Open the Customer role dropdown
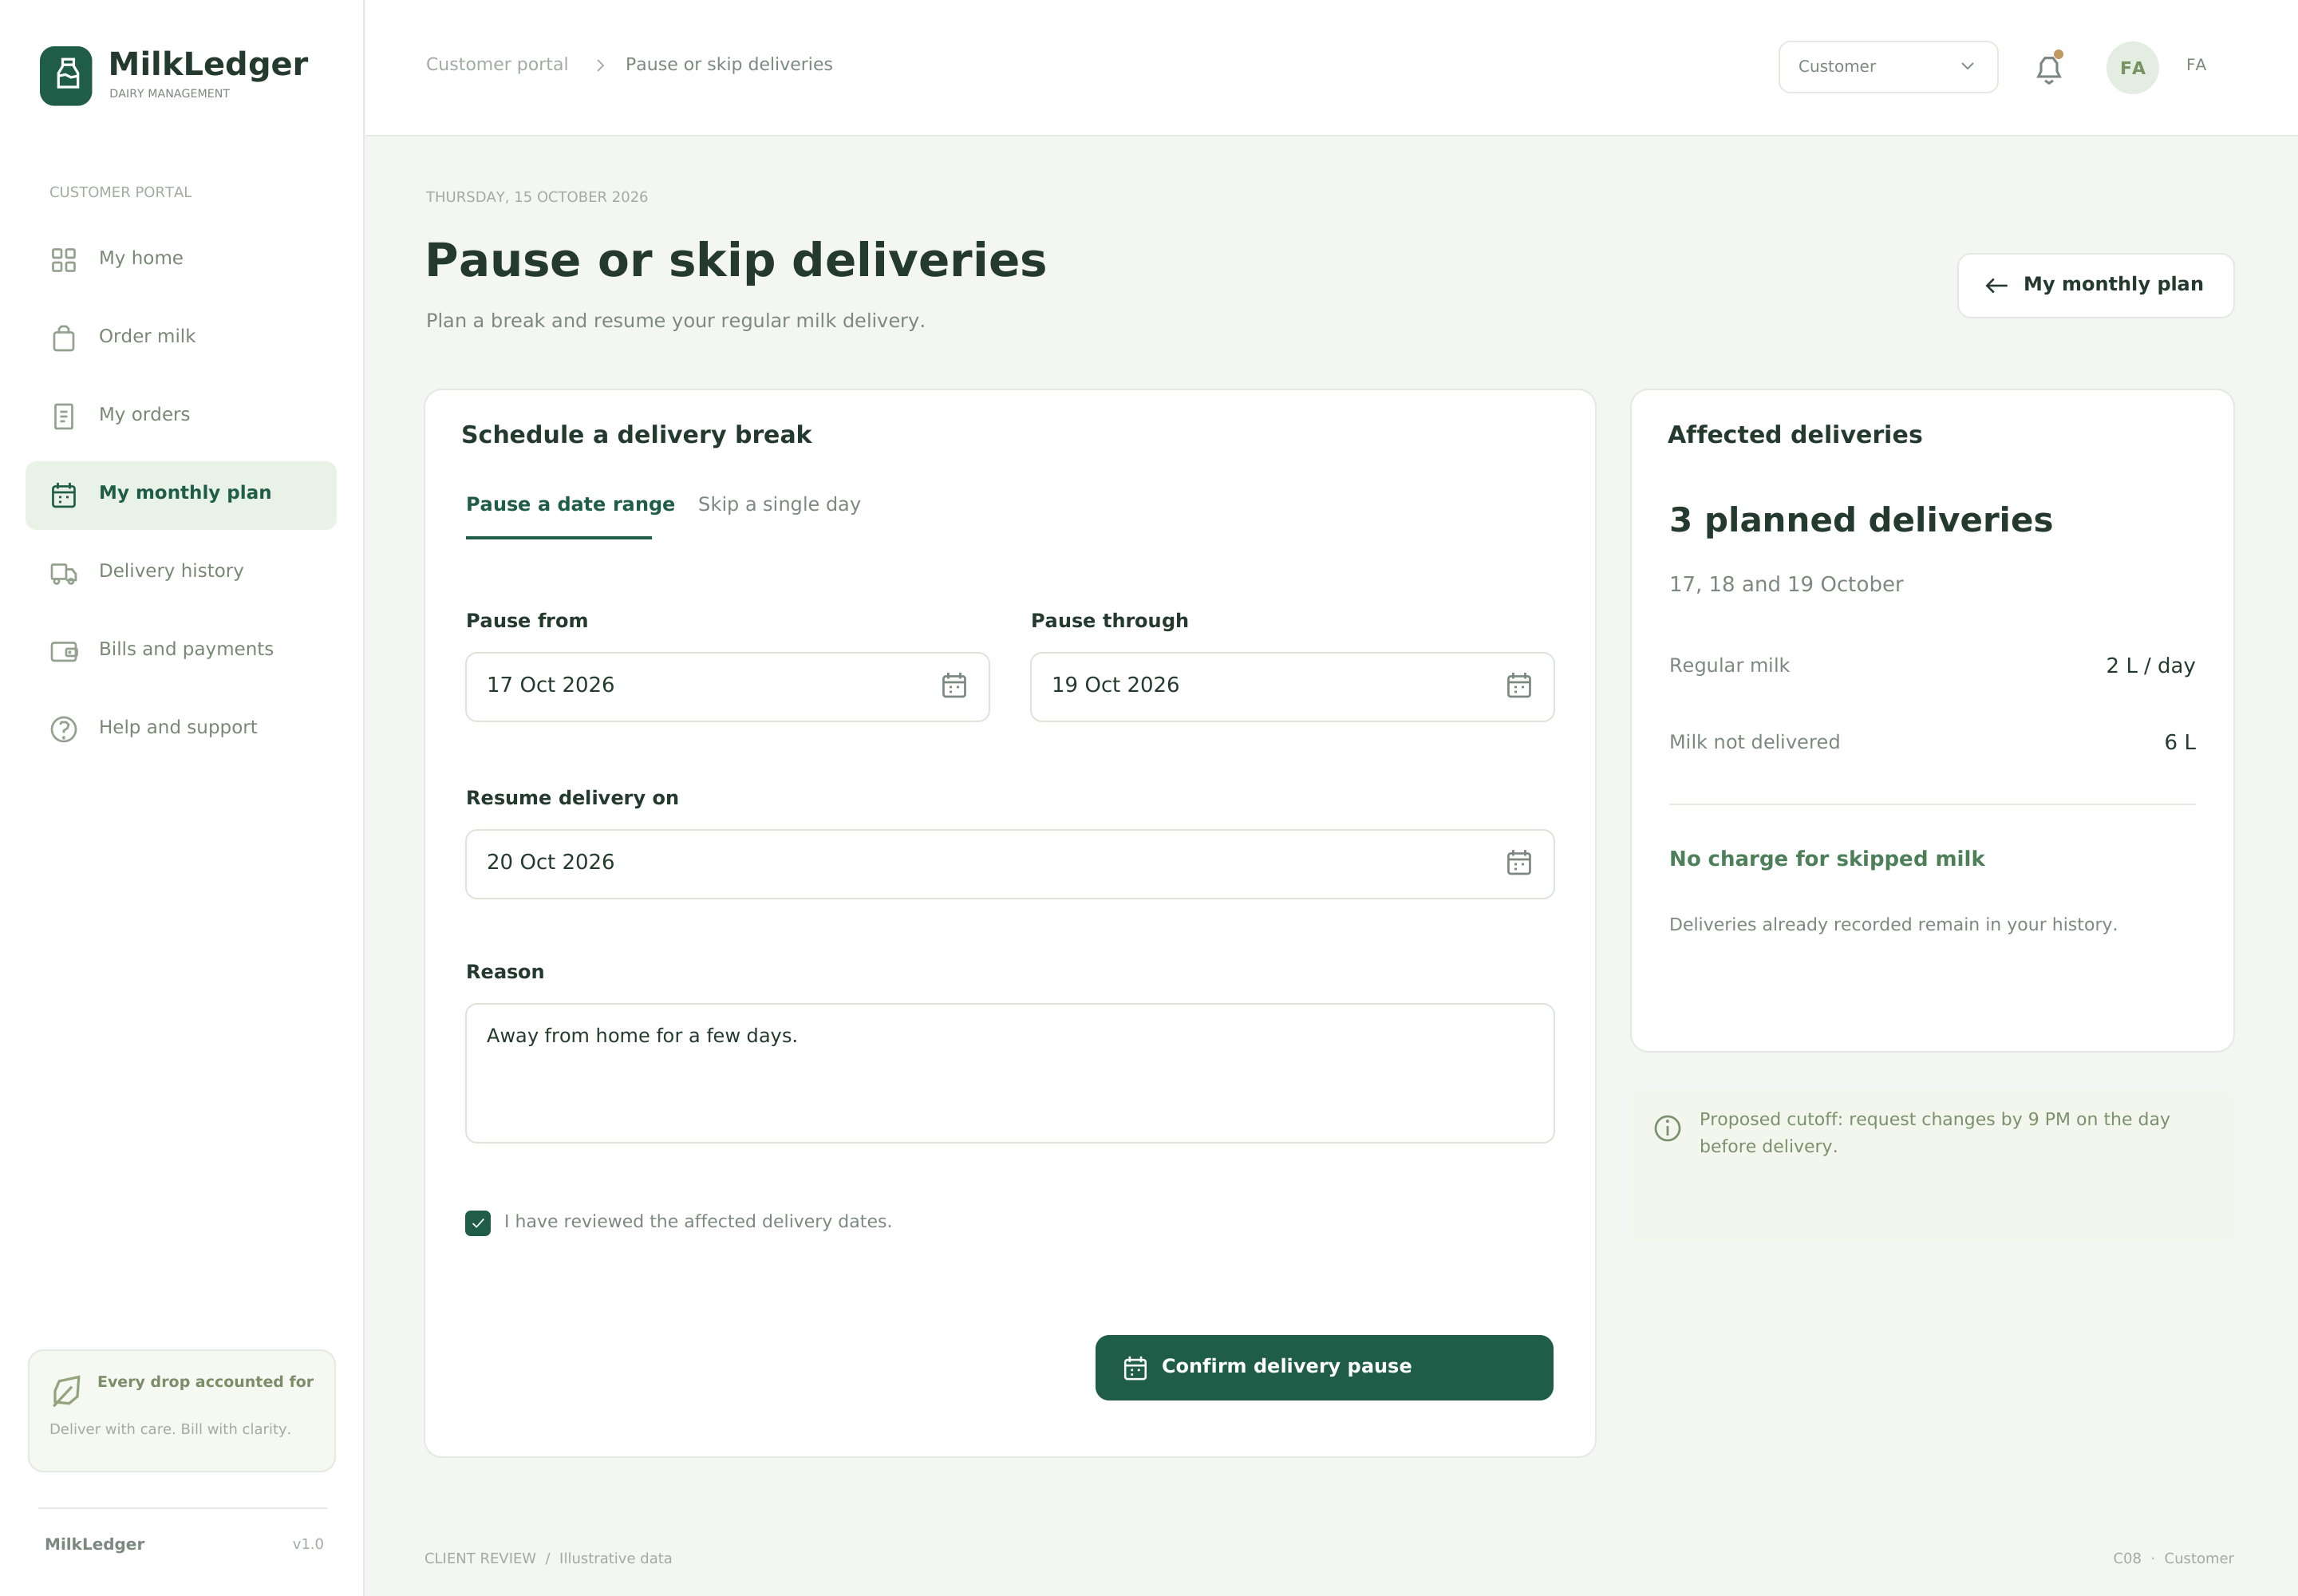This screenshot has width=2298, height=1596. [1888, 67]
